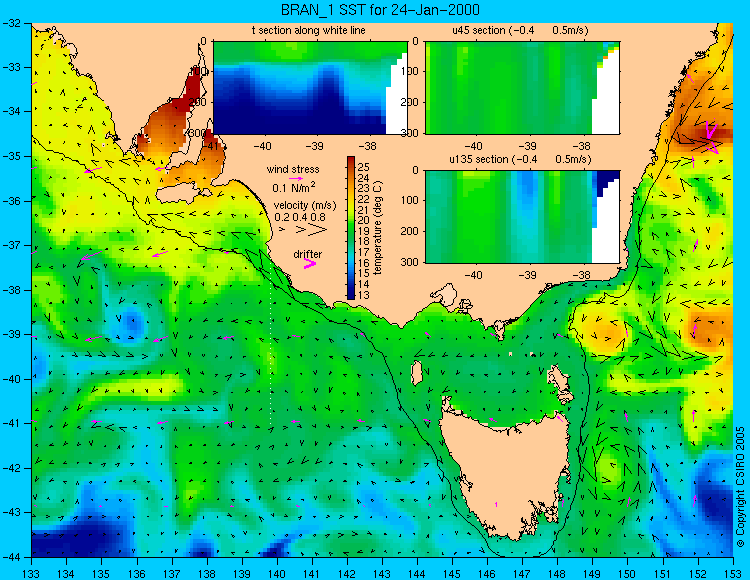750x580 pixels.
Task: Click the 'velocity (m/s)' legend label
Action: point(305,206)
